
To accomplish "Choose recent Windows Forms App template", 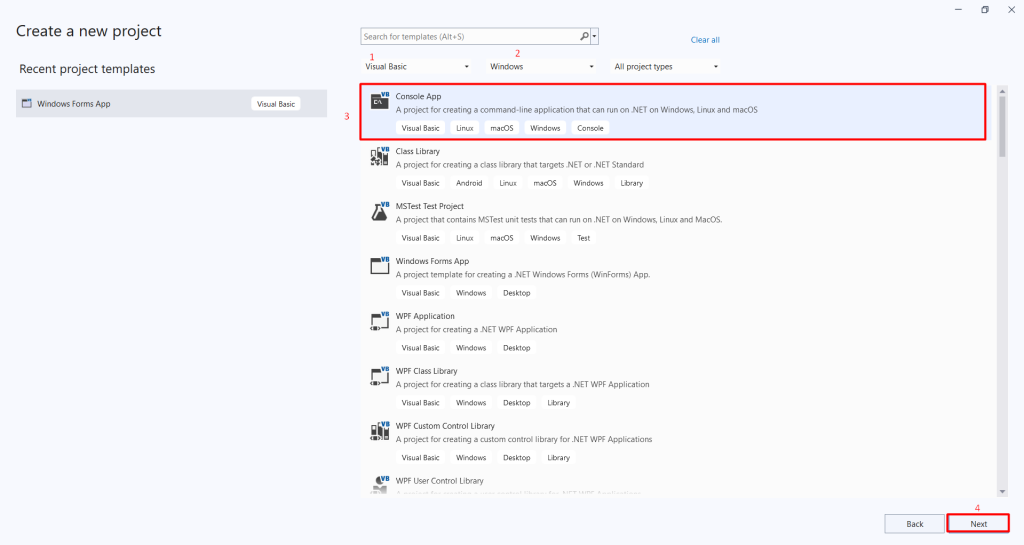I will tap(171, 103).
